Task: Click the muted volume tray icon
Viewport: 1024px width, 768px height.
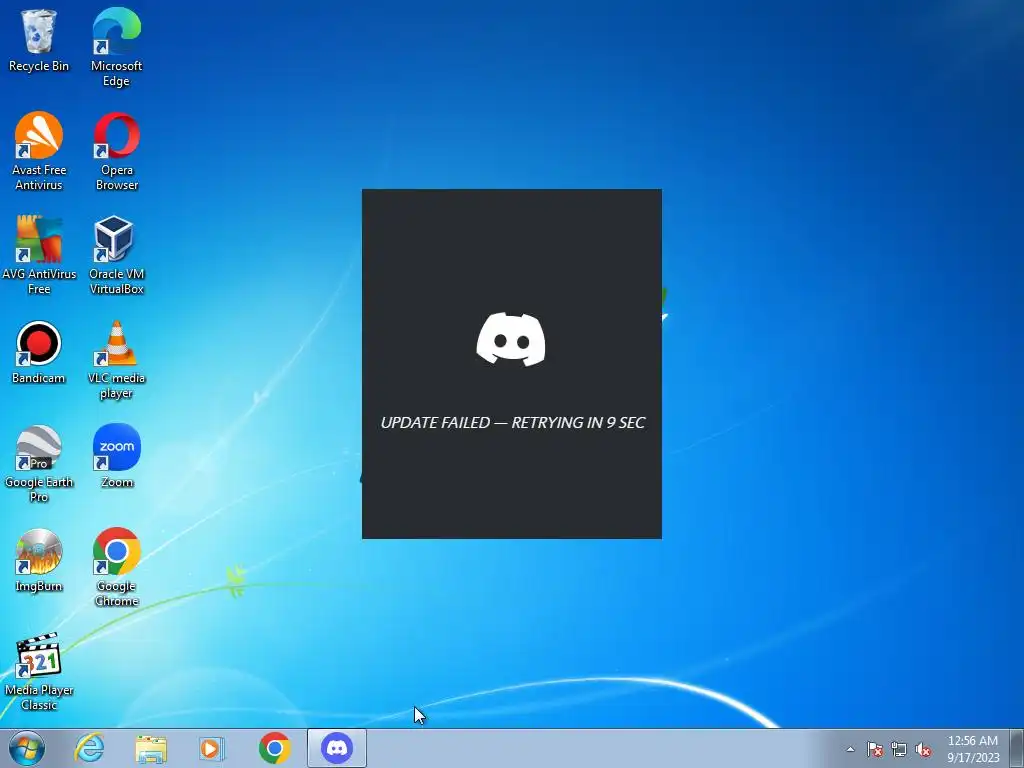Action: point(923,749)
